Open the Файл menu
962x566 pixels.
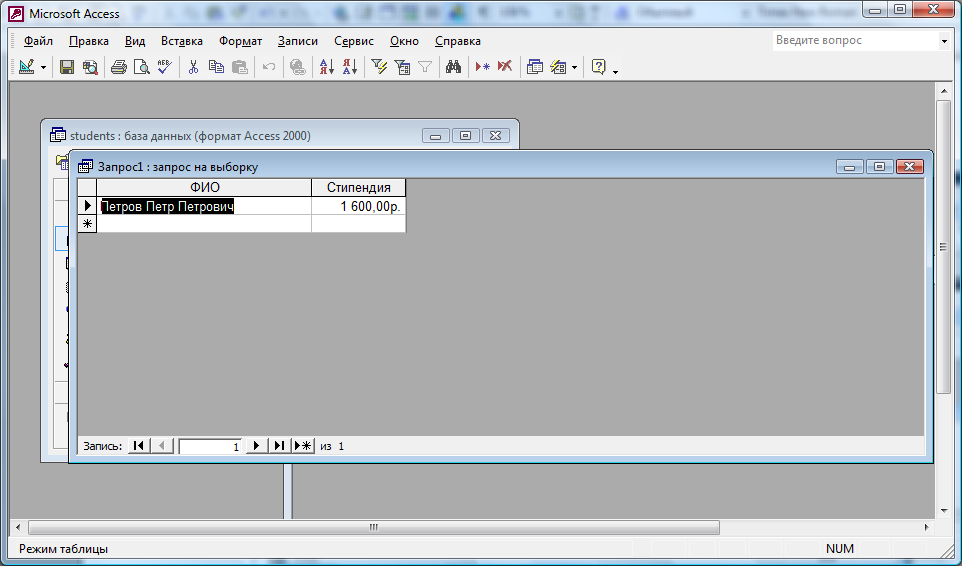[38, 41]
